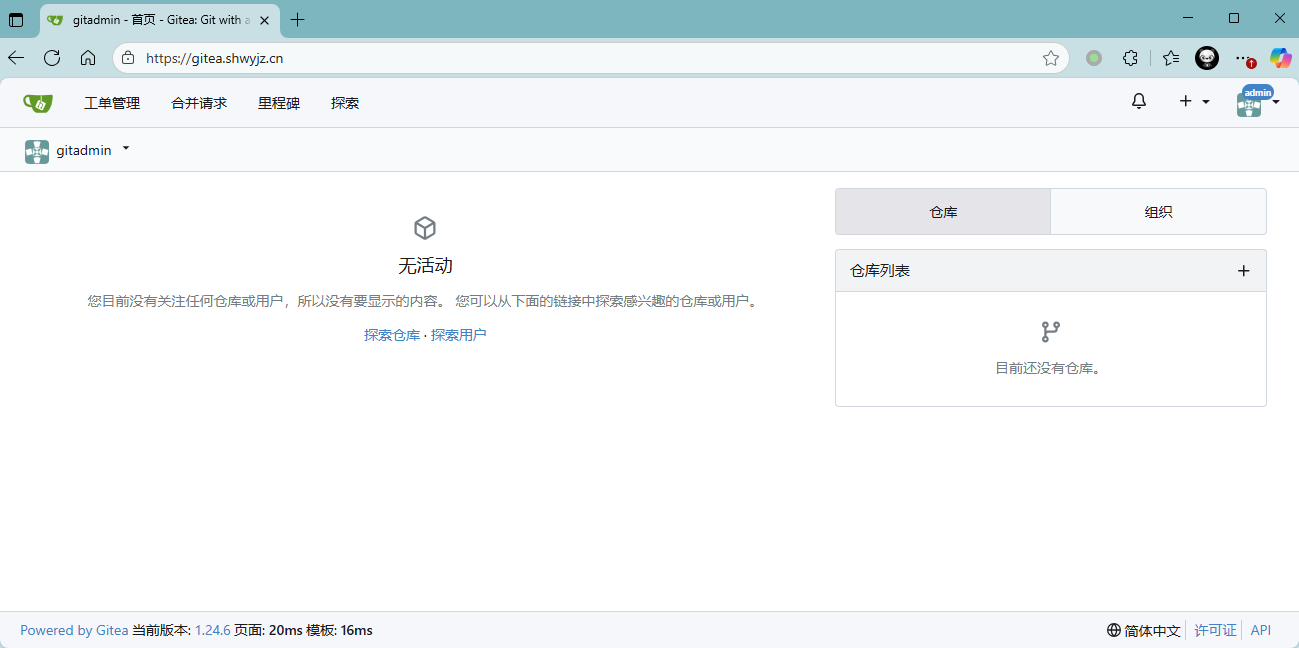Follow the 探索仓库 link
The height and width of the screenshot is (648, 1299).
pyautogui.click(x=392, y=335)
